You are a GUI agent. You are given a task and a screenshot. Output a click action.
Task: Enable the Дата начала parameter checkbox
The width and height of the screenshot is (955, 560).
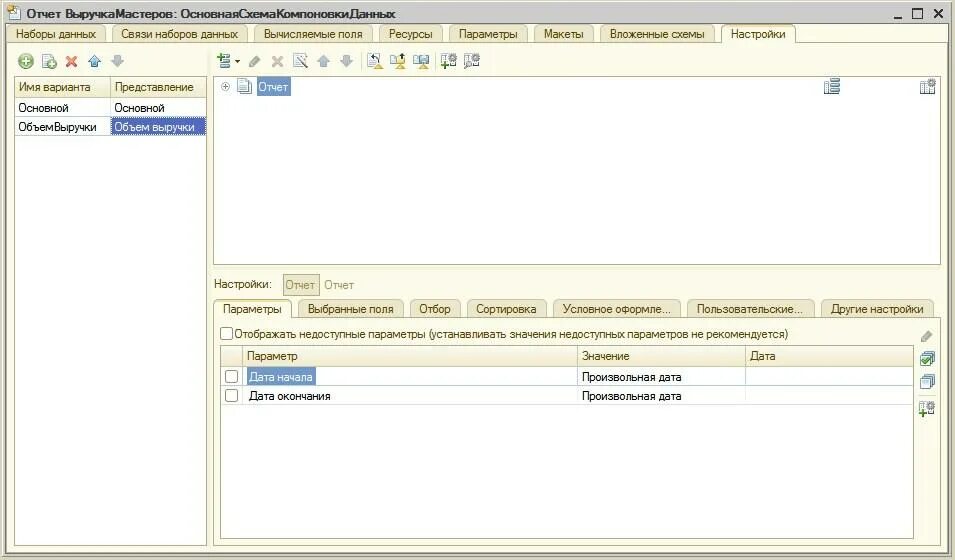click(231, 377)
